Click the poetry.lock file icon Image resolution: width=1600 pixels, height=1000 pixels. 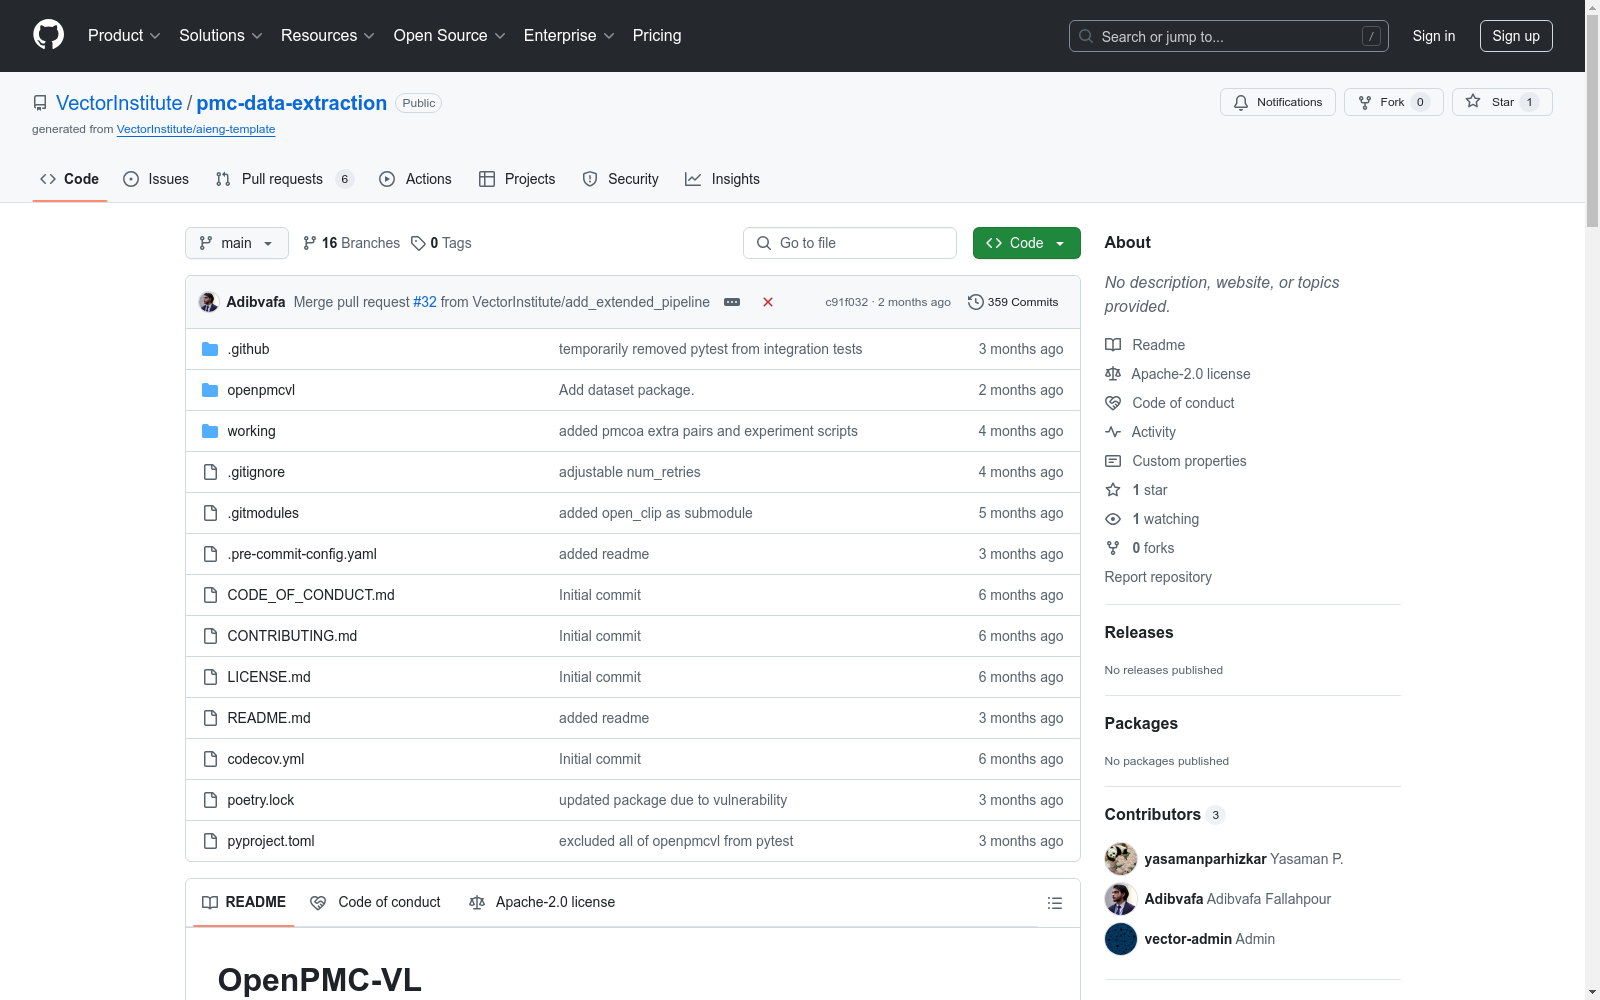pos(210,800)
